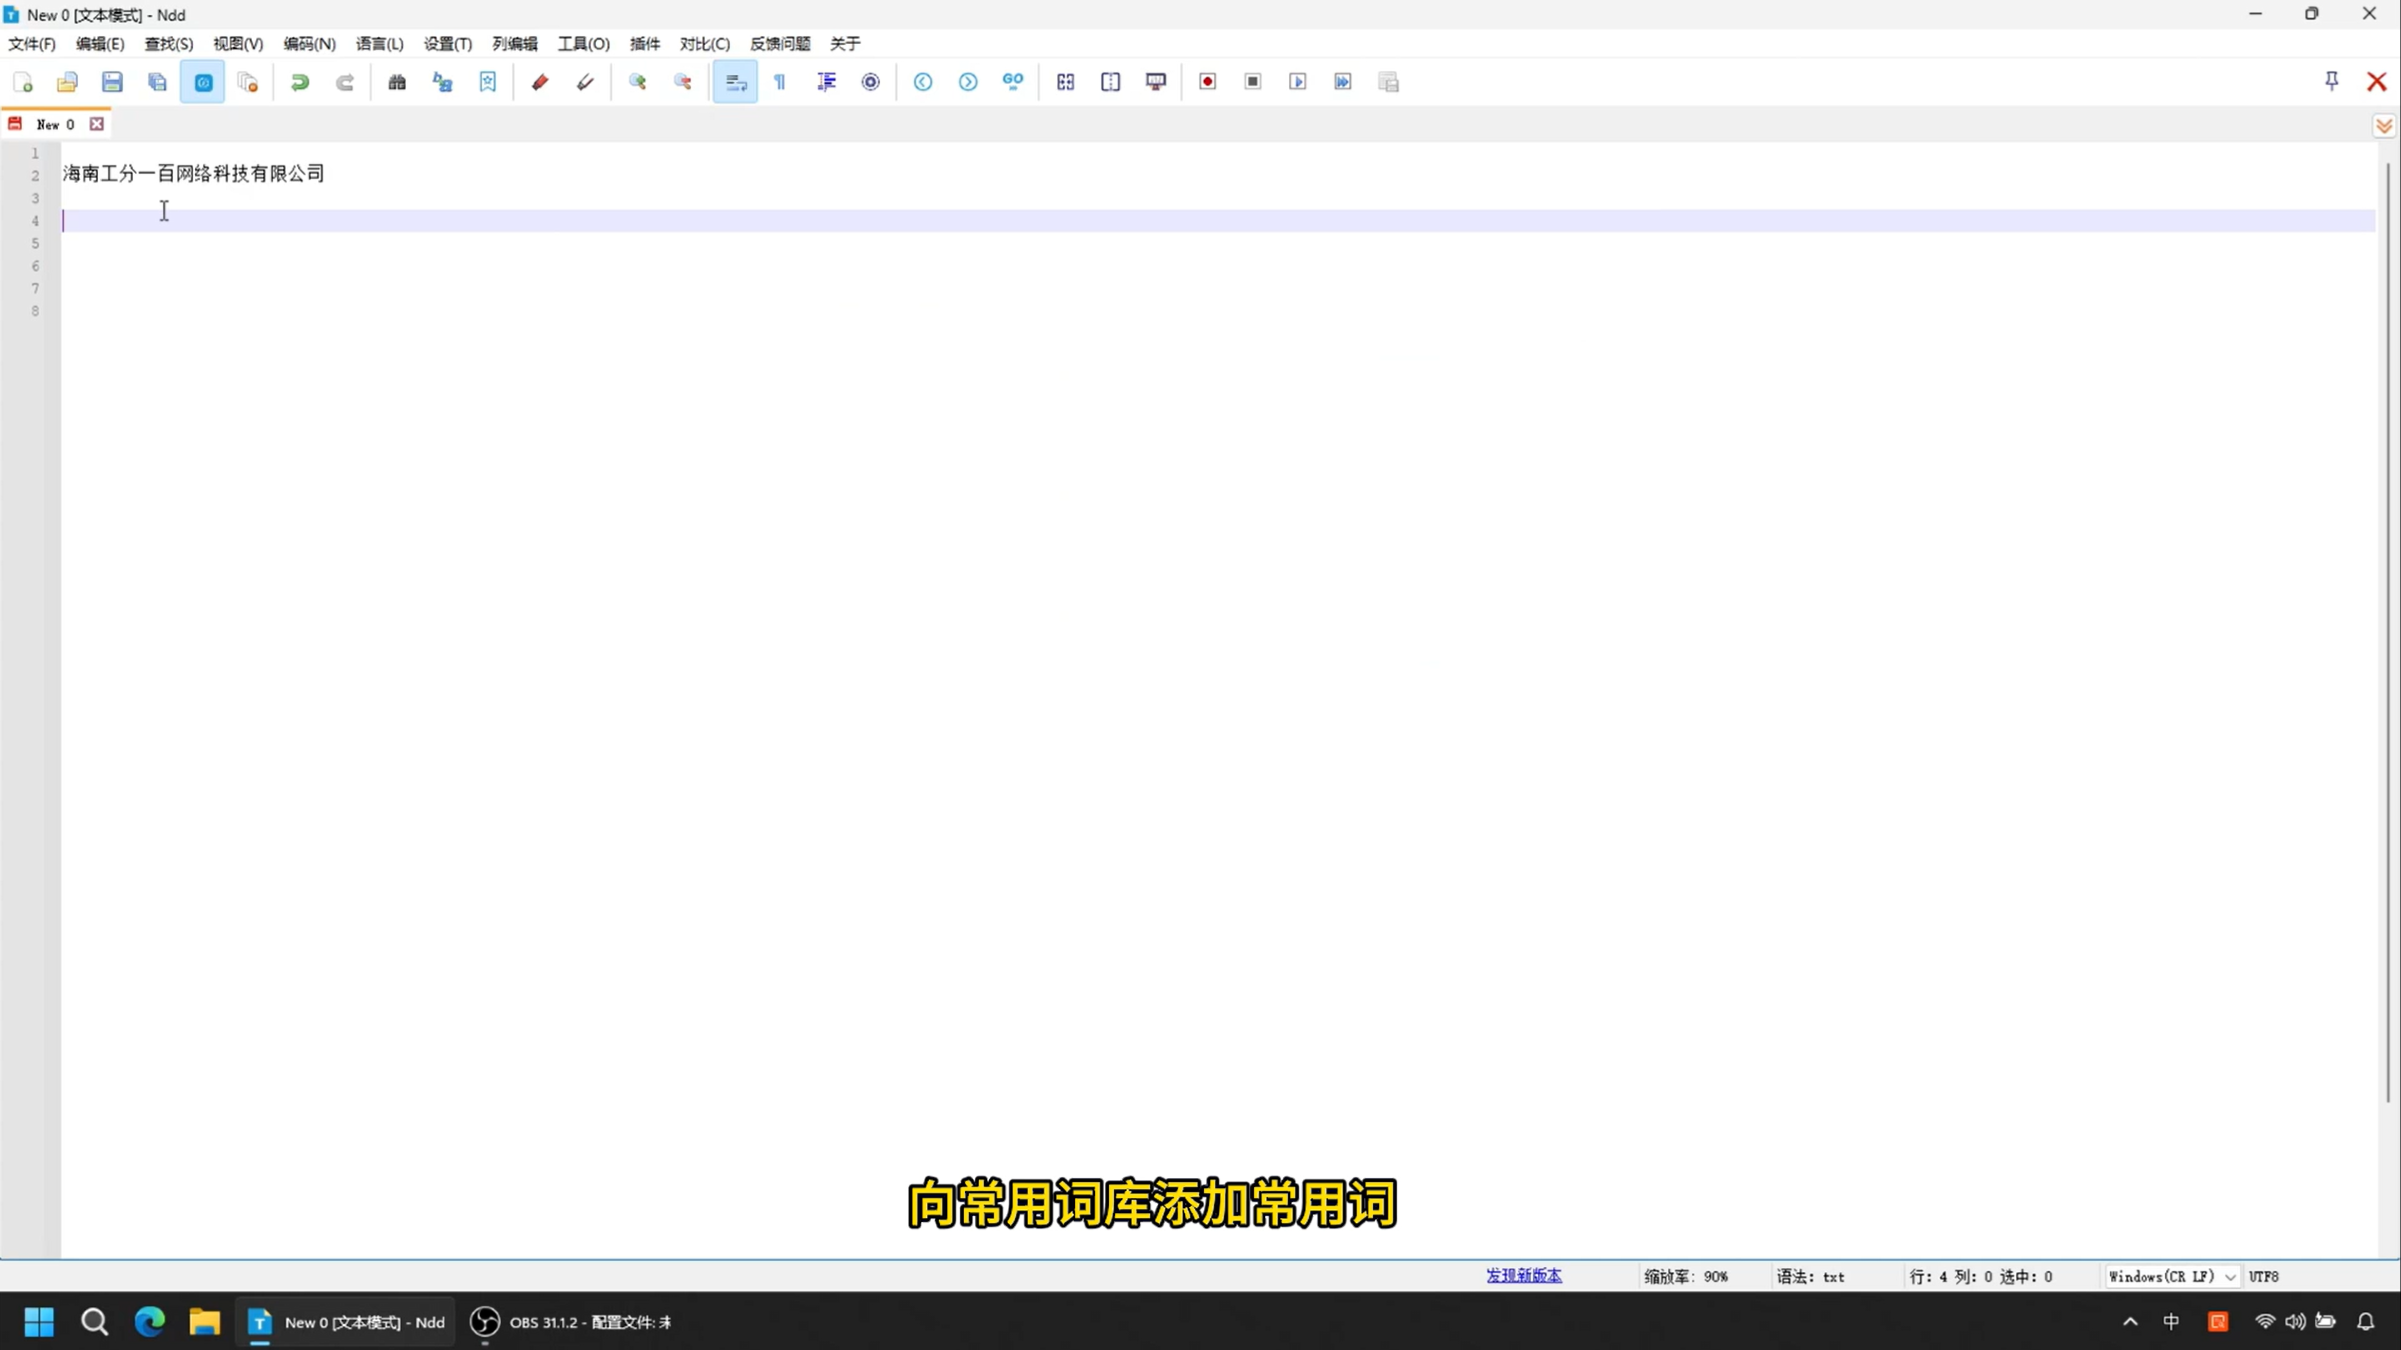This screenshot has width=2401, height=1350.
Task: Click the Save file toolbar icon
Action: click(x=112, y=82)
